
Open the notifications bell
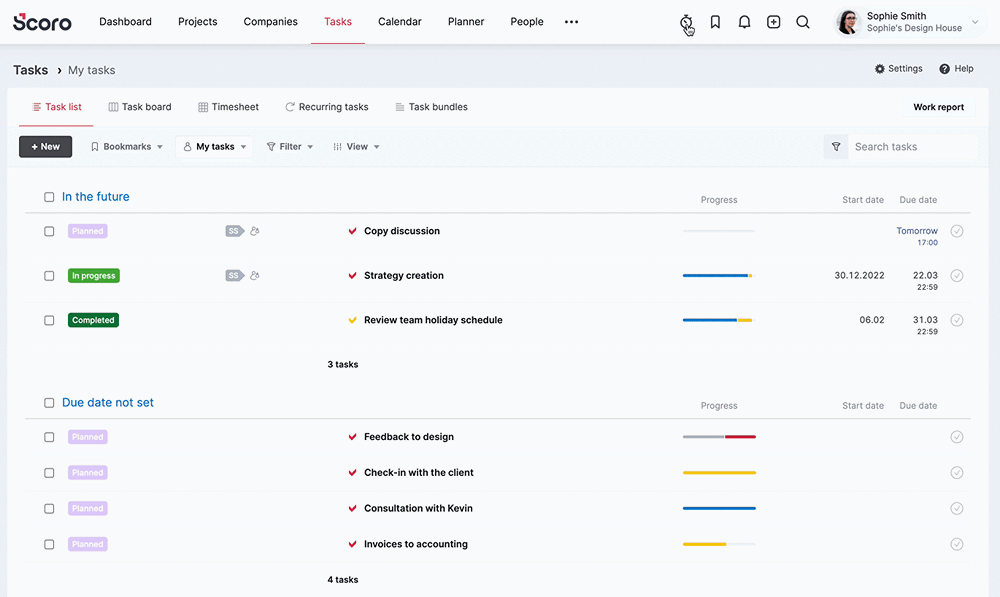744,22
